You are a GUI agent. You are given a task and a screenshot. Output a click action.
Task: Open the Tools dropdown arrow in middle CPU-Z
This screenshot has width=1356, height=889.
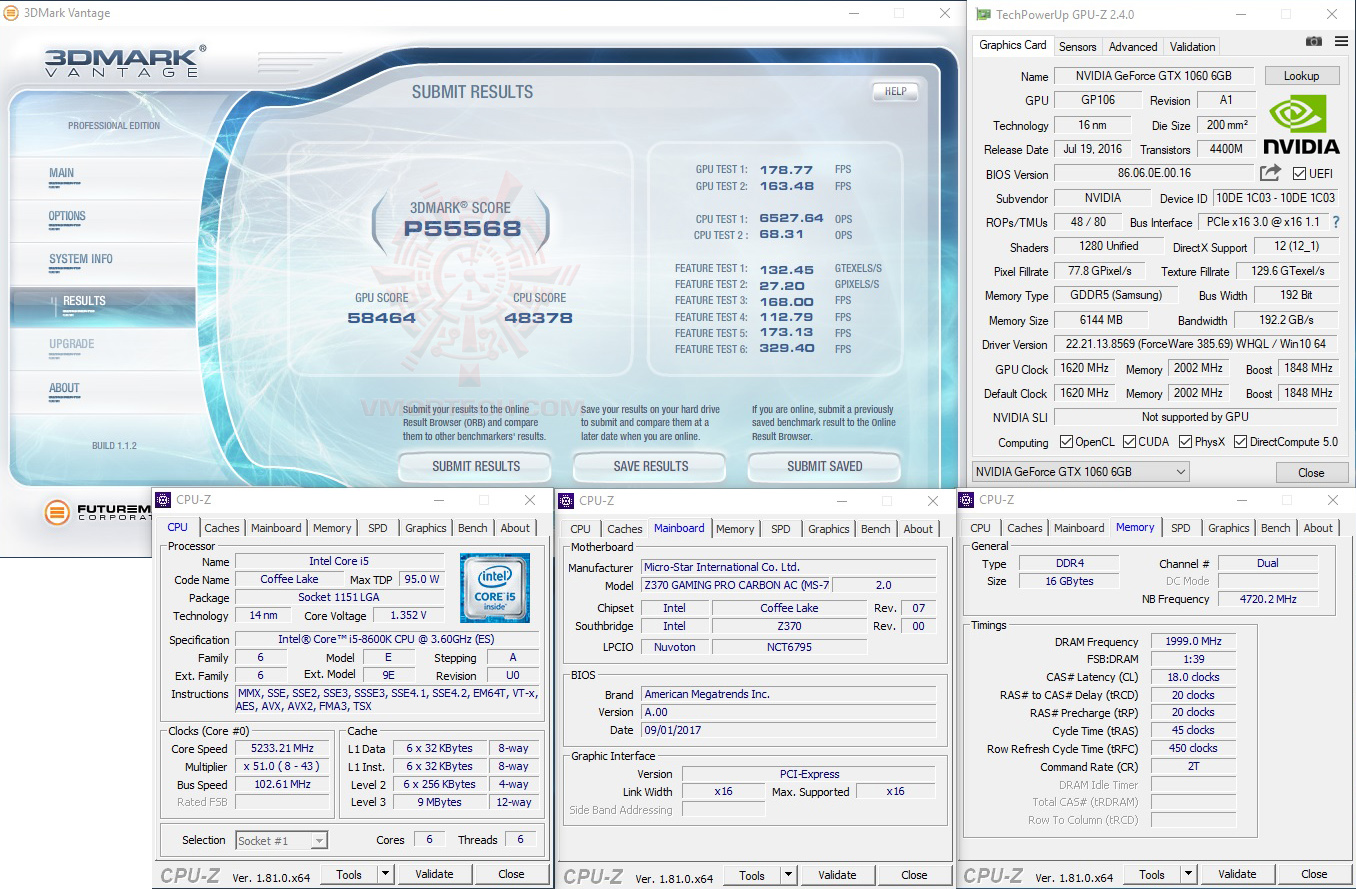[786, 874]
